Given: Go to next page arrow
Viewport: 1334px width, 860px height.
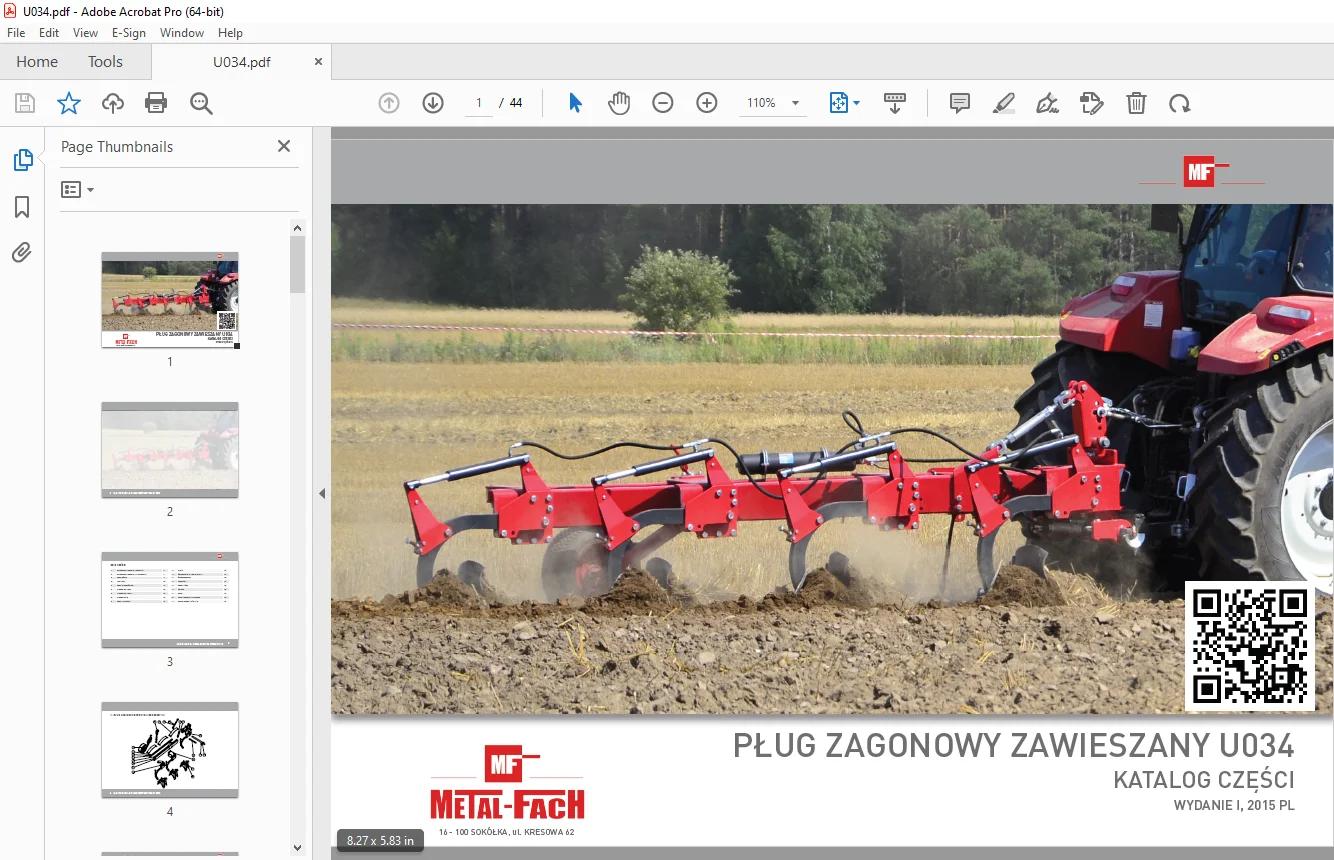Looking at the screenshot, I should point(433,103).
